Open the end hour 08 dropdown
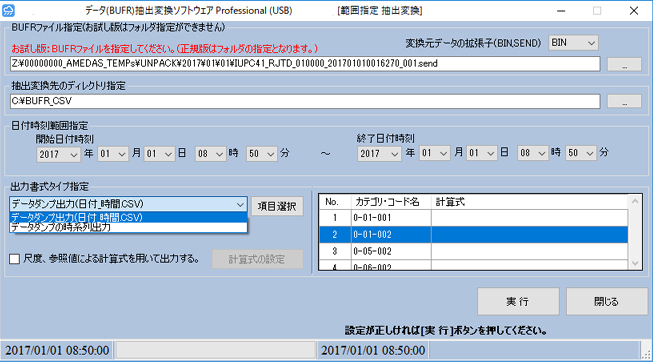The height and width of the screenshot is (362, 653). pos(533,154)
